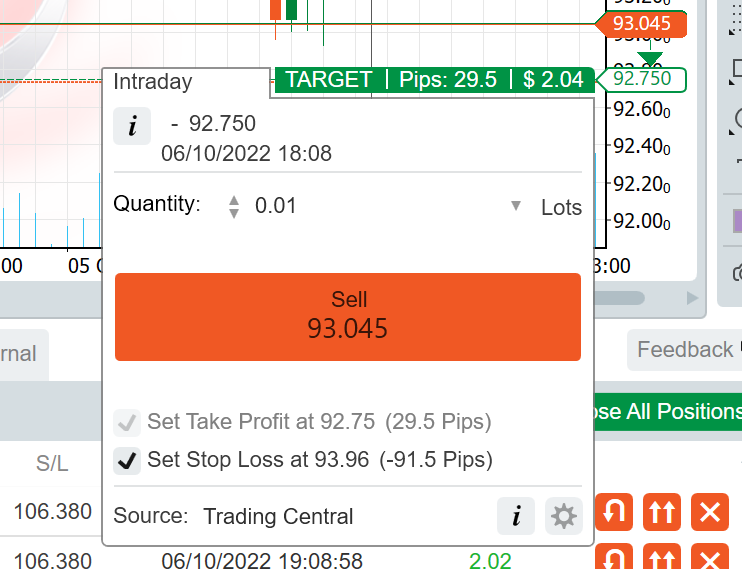Select the Intraday tab
The width and height of the screenshot is (742, 569).
tap(153, 81)
